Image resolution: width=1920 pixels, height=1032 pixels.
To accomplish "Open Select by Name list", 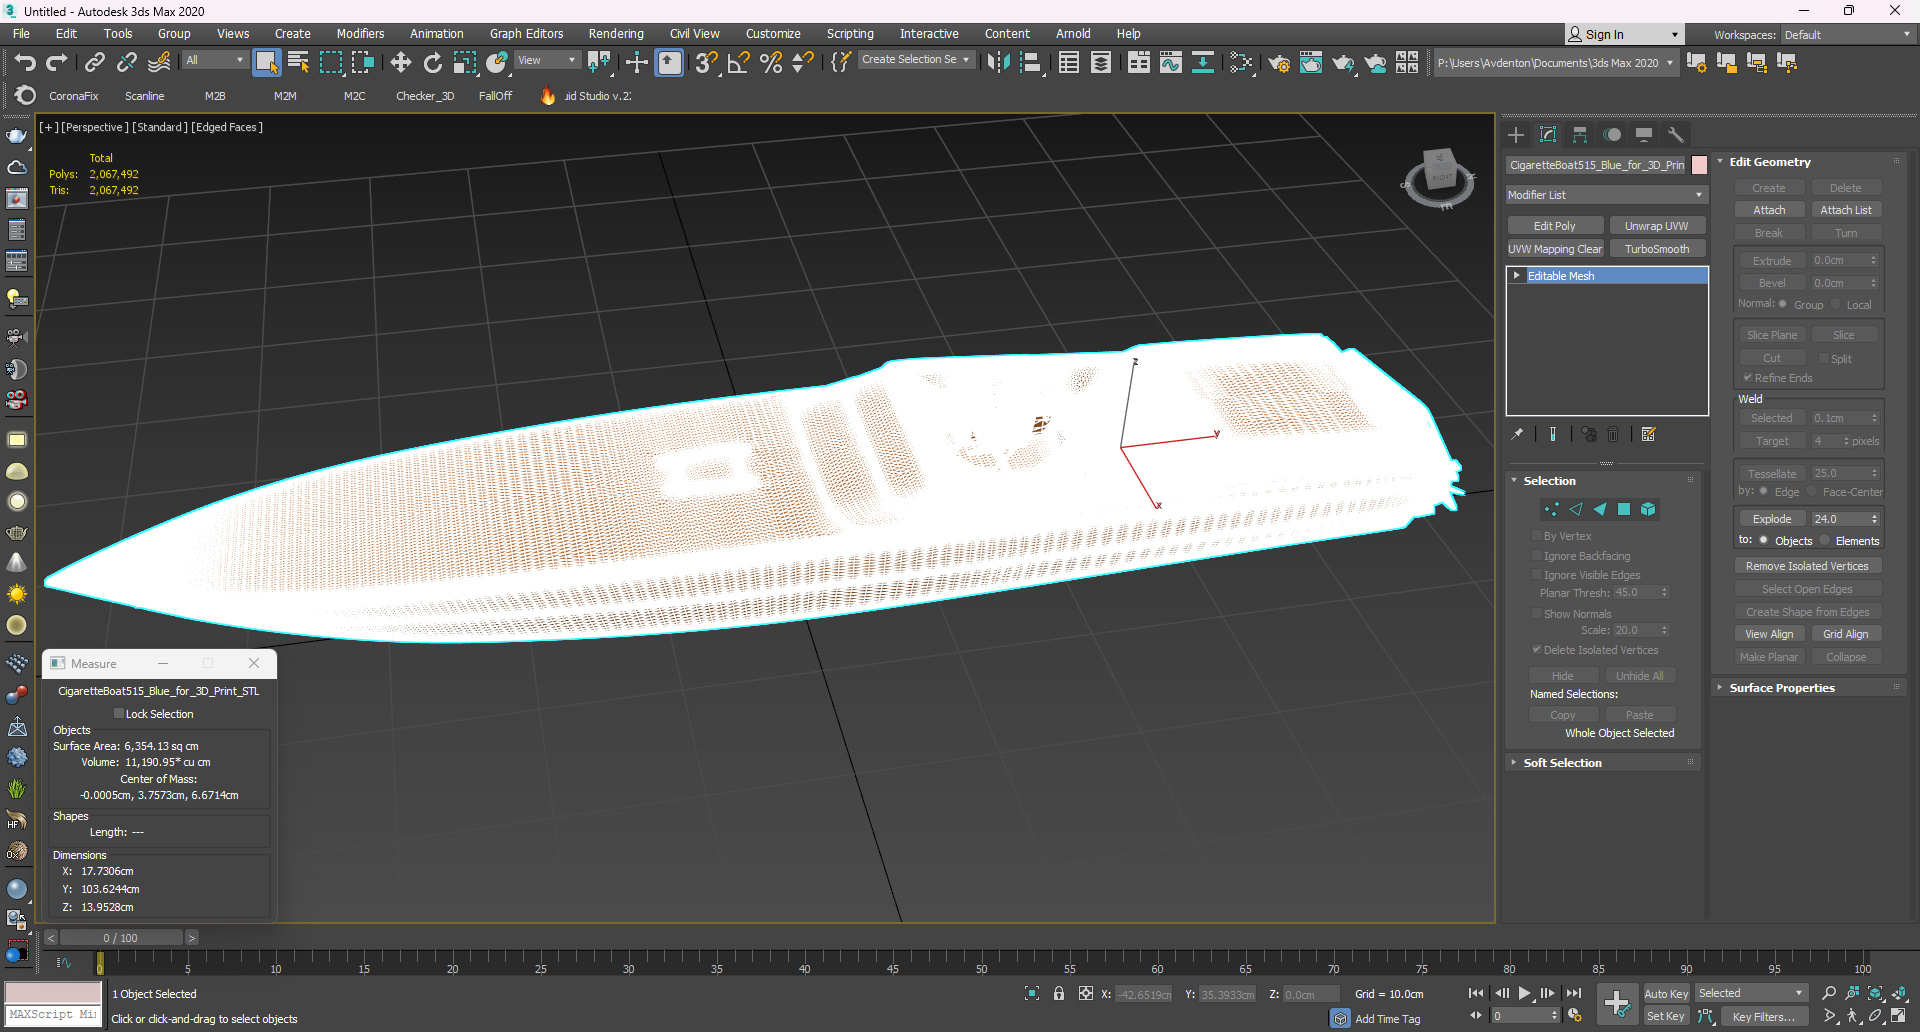I will pos(298,63).
